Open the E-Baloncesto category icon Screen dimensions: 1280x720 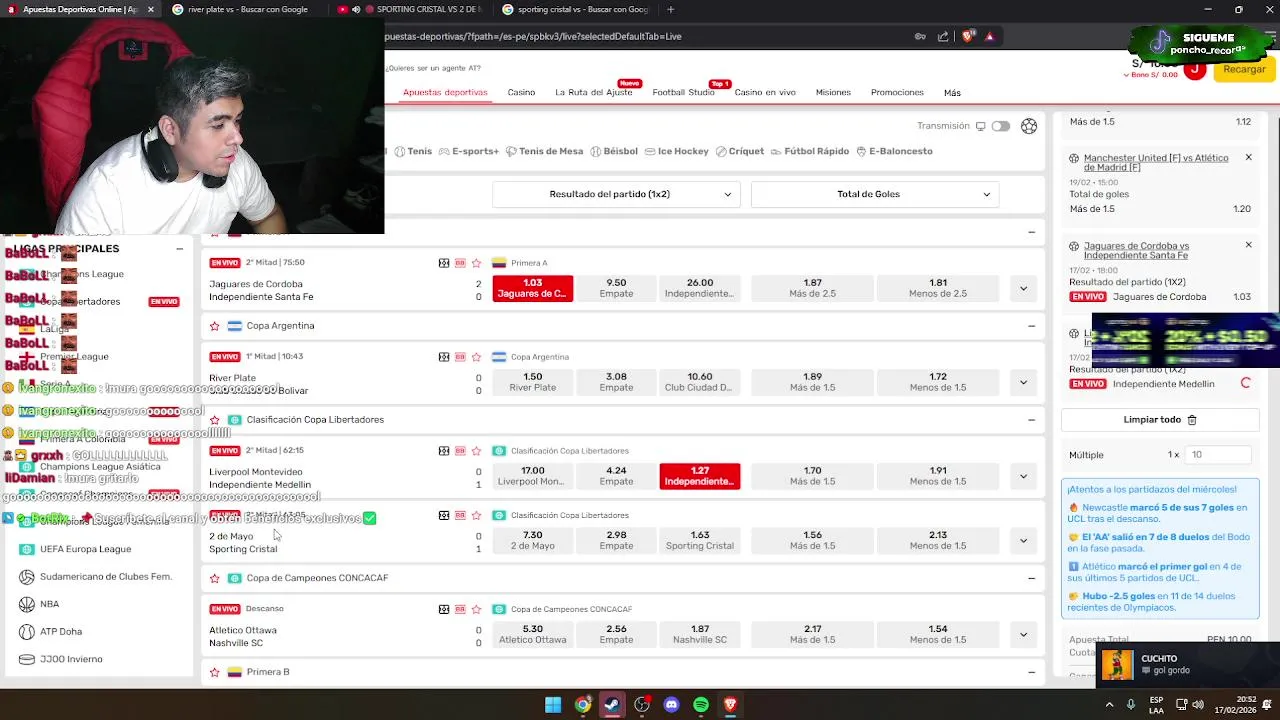(x=861, y=152)
